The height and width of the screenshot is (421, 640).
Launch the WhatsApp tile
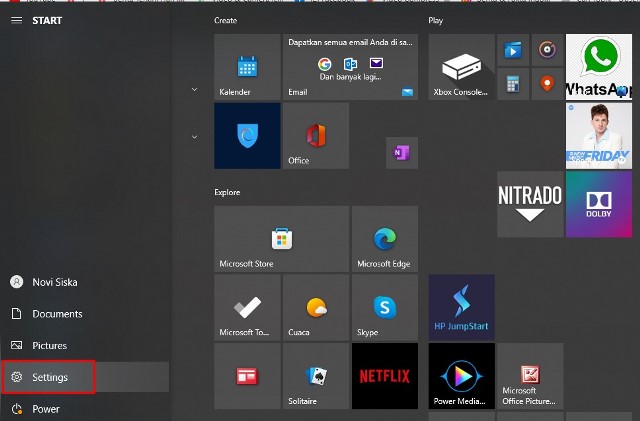[x=599, y=67]
